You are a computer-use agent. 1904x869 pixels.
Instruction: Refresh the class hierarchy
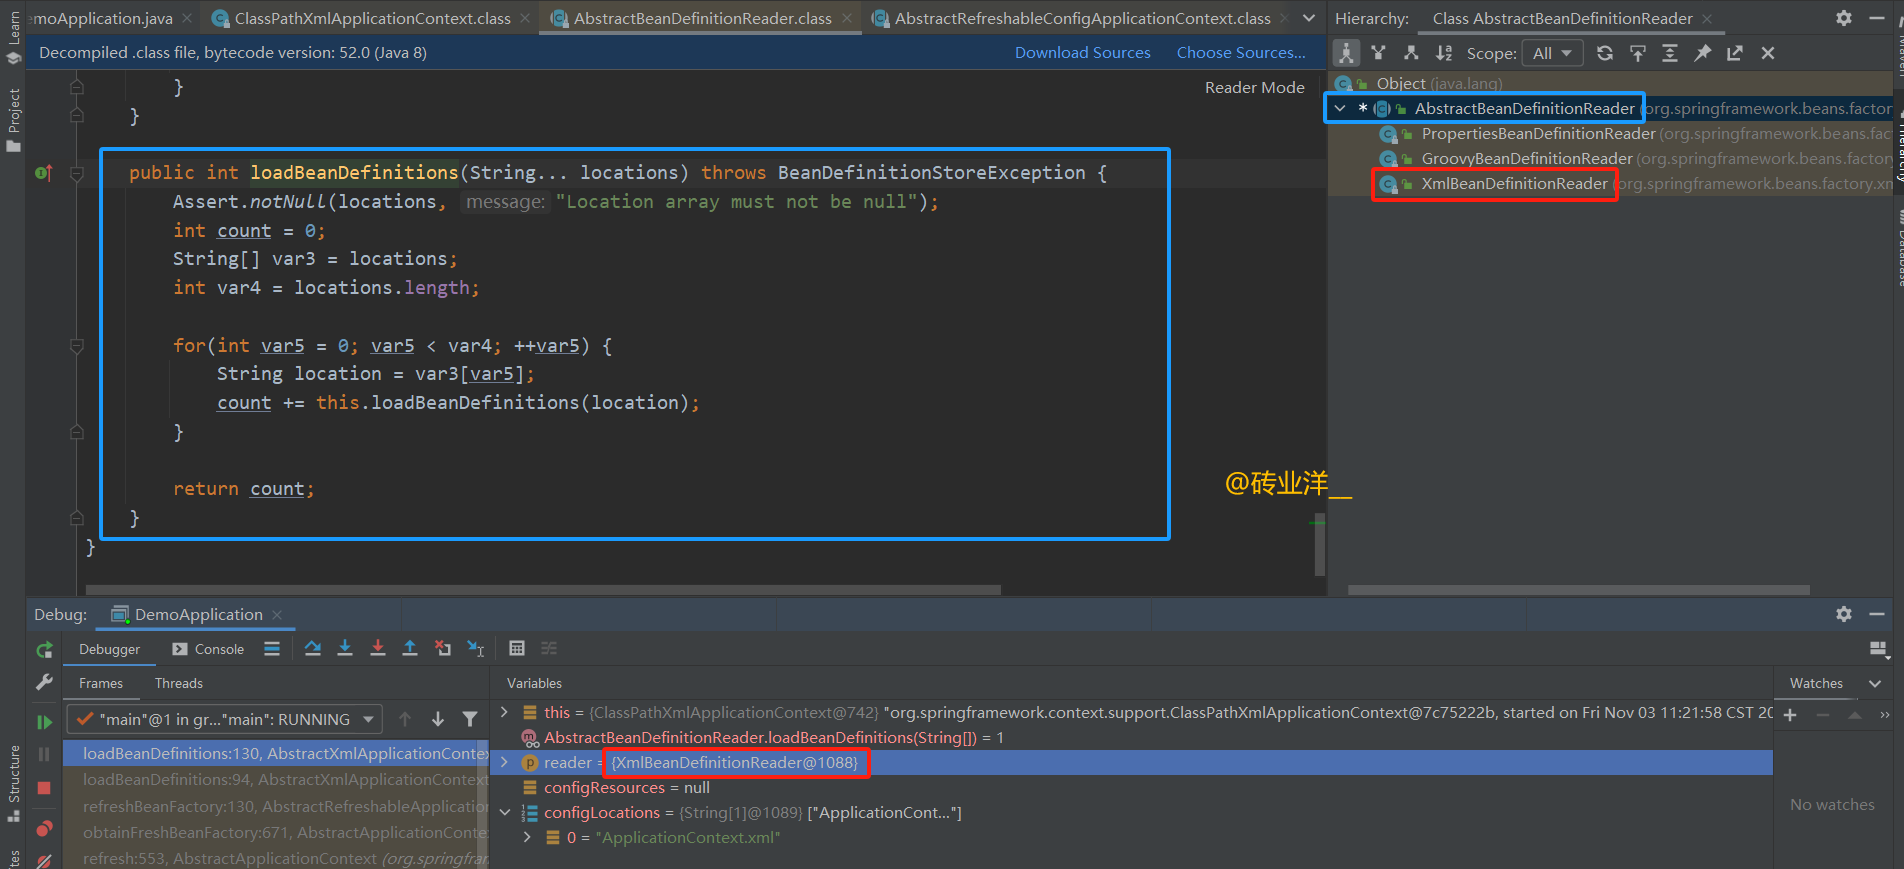point(1605,53)
